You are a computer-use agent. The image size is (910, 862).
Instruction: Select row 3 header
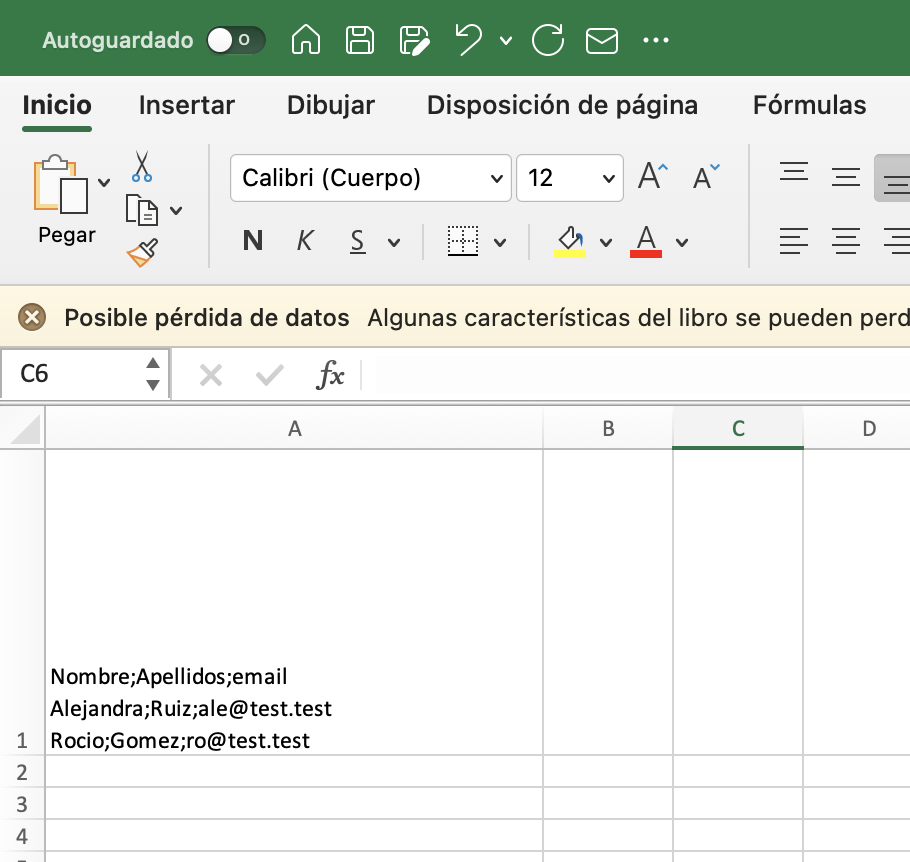(x=22, y=803)
